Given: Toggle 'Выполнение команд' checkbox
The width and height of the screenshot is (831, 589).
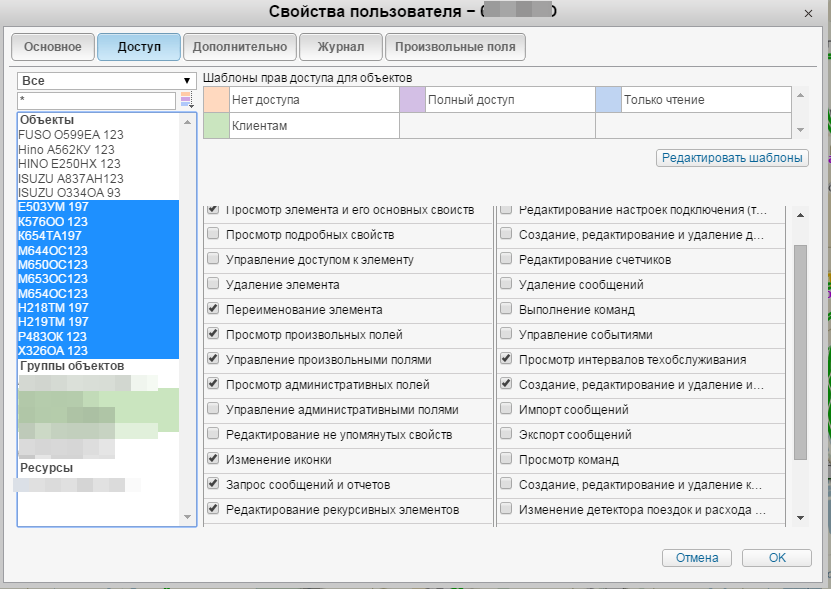Looking at the screenshot, I should pyautogui.click(x=506, y=310).
